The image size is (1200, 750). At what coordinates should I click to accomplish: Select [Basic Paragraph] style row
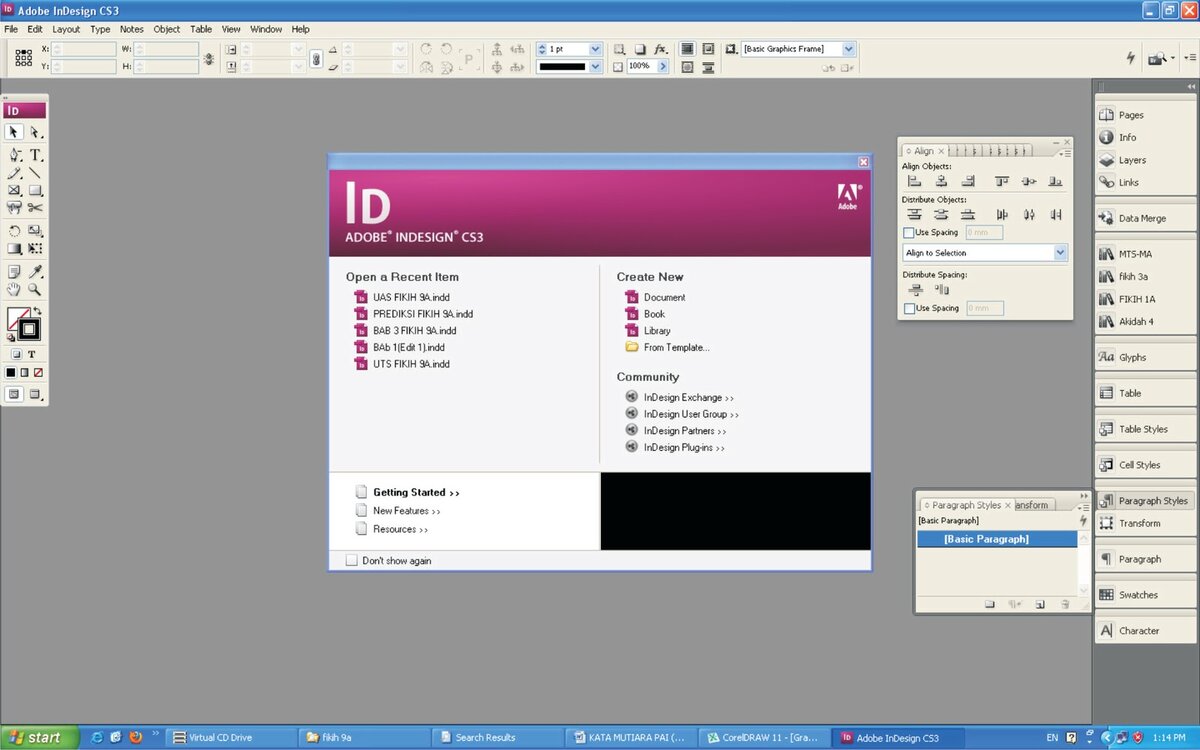click(x=997, y=539)
